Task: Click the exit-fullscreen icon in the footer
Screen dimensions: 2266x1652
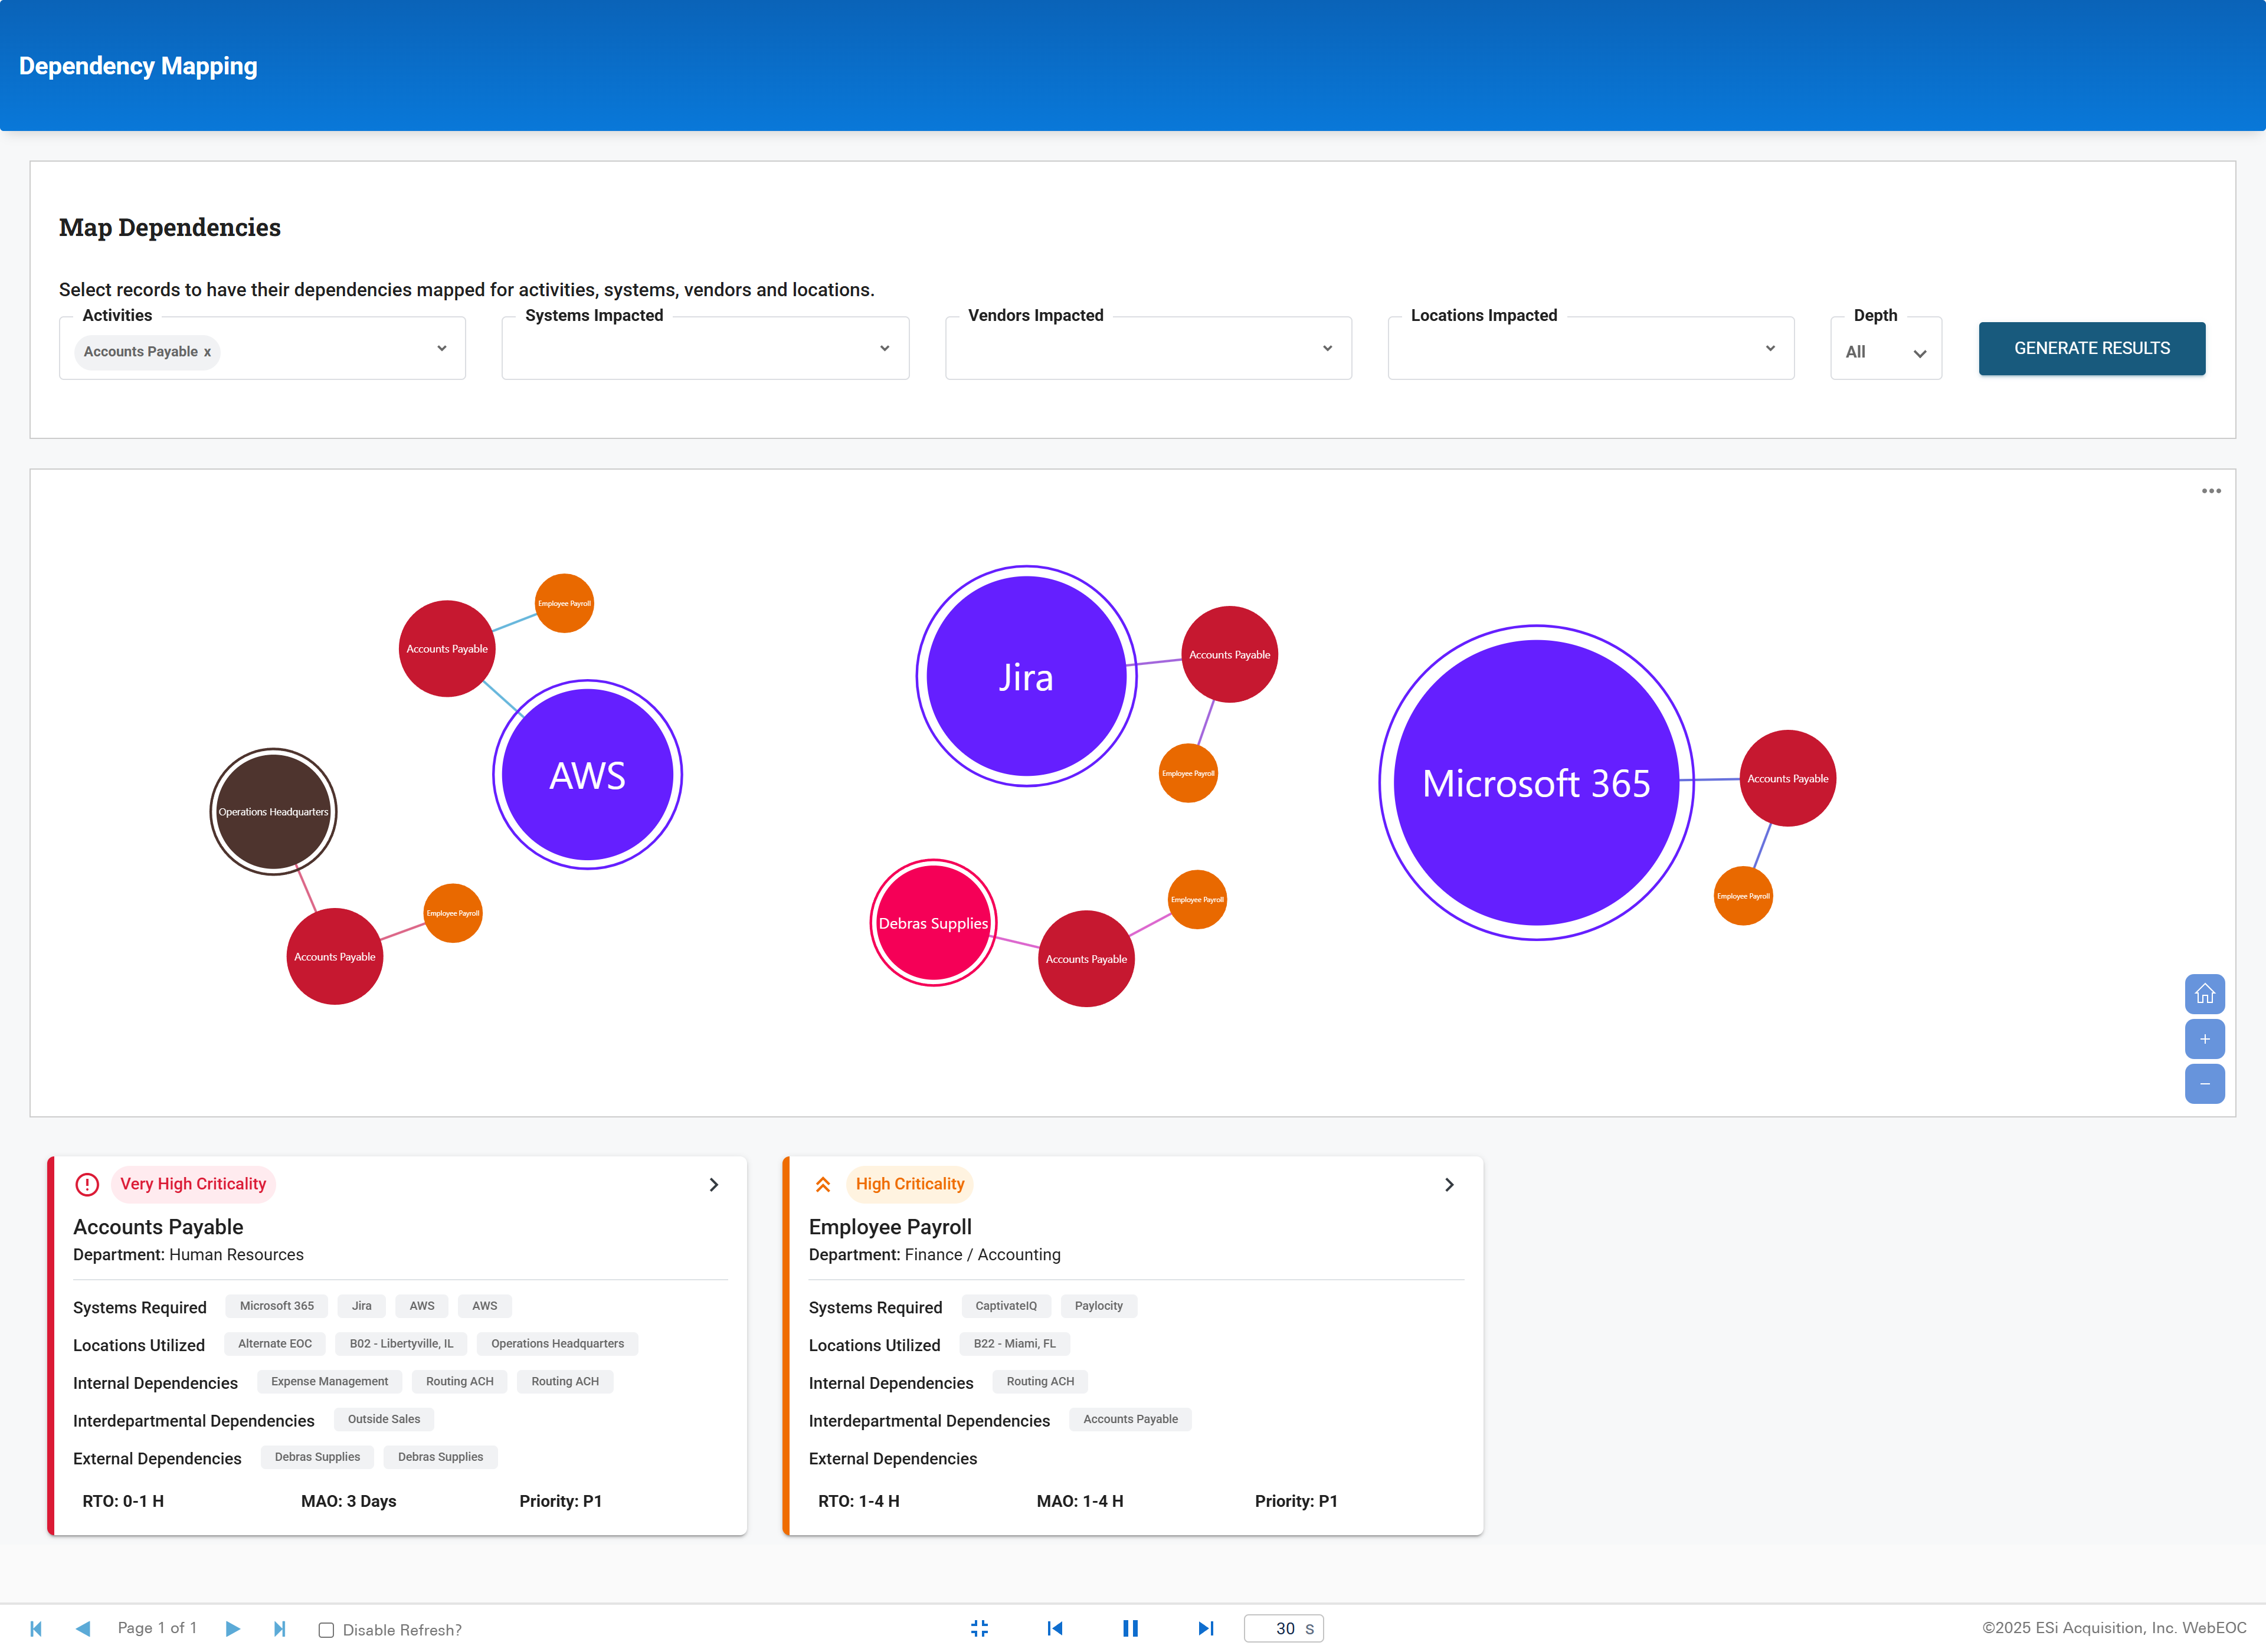Action: 980,1628
